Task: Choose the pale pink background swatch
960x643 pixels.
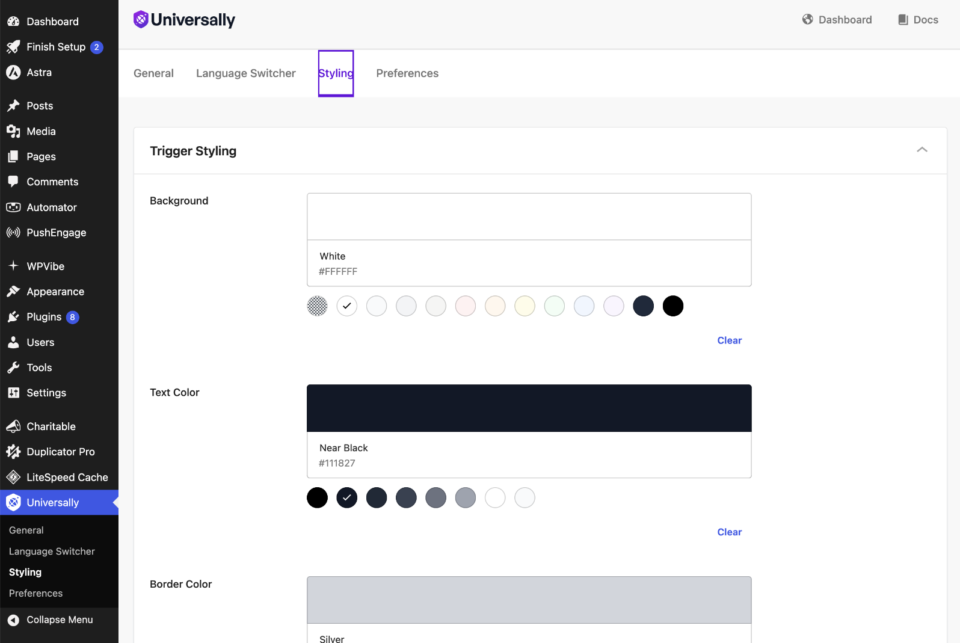Action: (x=465, y=306)
